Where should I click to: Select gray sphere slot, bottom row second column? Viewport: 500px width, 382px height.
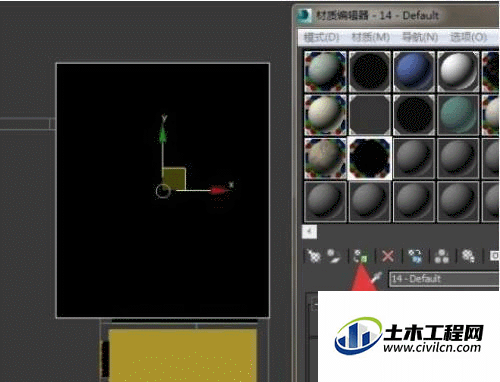pyautogui.click(x=370, y=201)
